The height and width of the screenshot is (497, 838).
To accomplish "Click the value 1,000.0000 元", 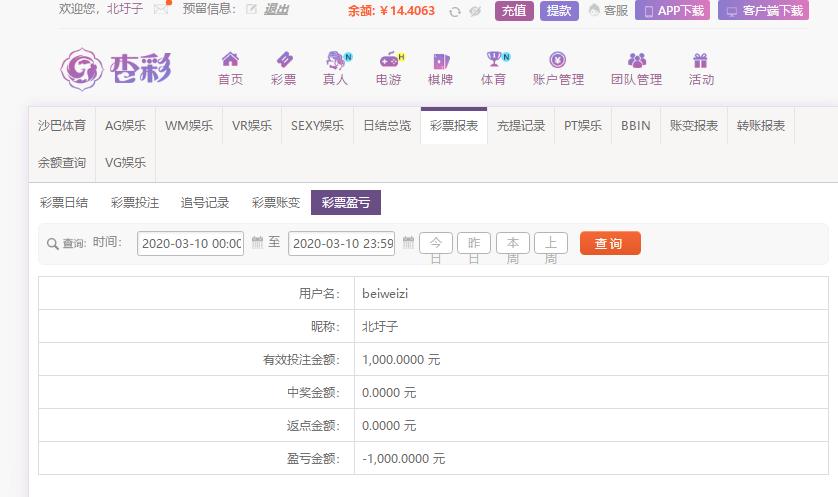I will pyautogui.click(x=401, y=360).
